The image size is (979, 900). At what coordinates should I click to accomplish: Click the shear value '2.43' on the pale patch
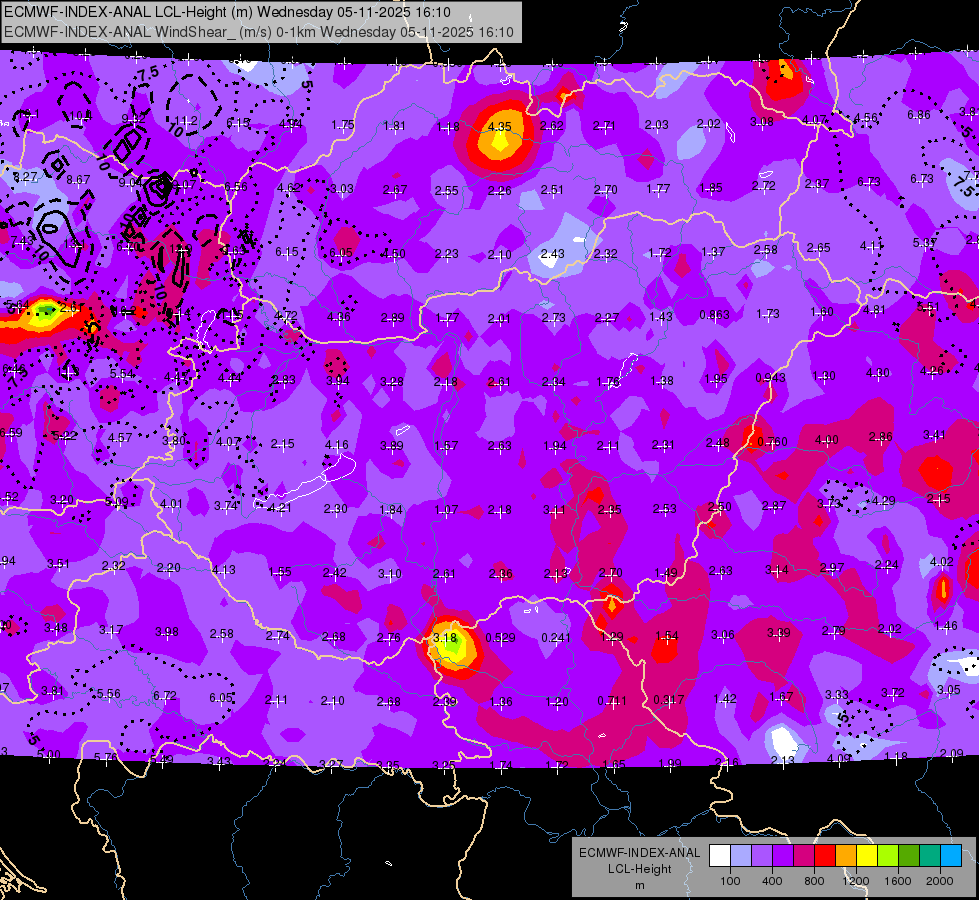(553, 254)
